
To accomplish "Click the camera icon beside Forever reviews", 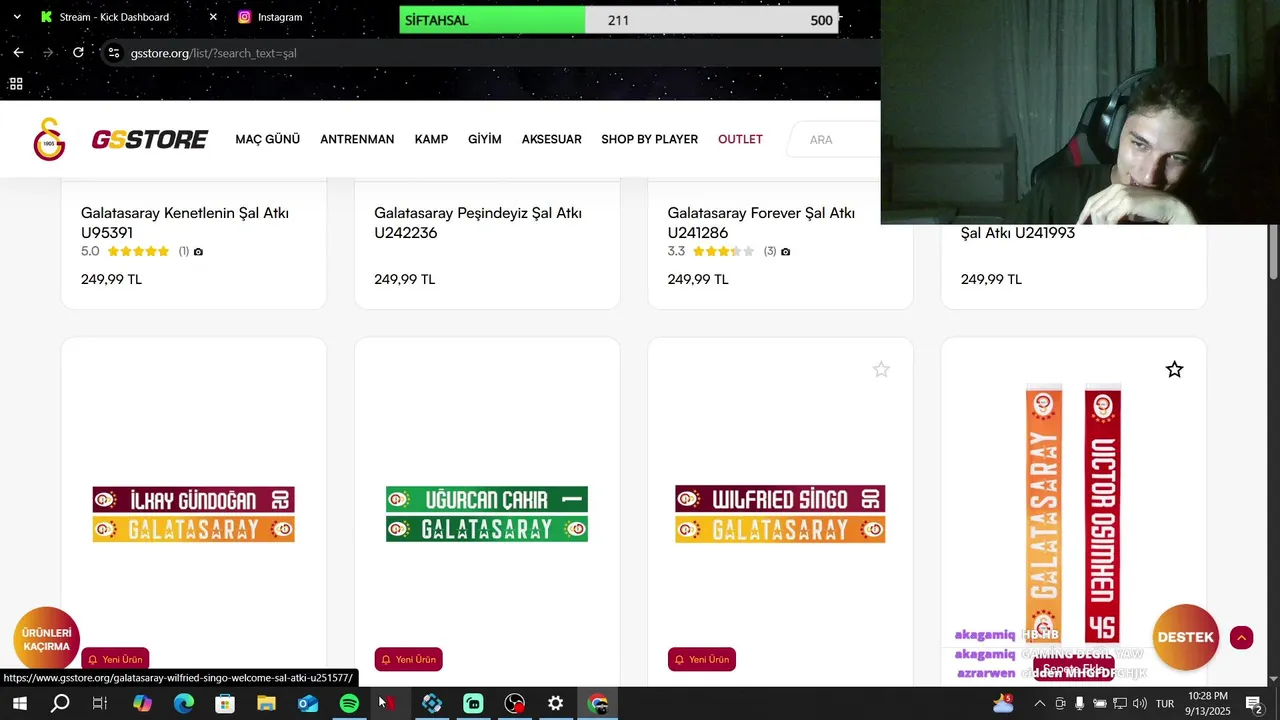I will pyautogui.click(x=785, y=252).
